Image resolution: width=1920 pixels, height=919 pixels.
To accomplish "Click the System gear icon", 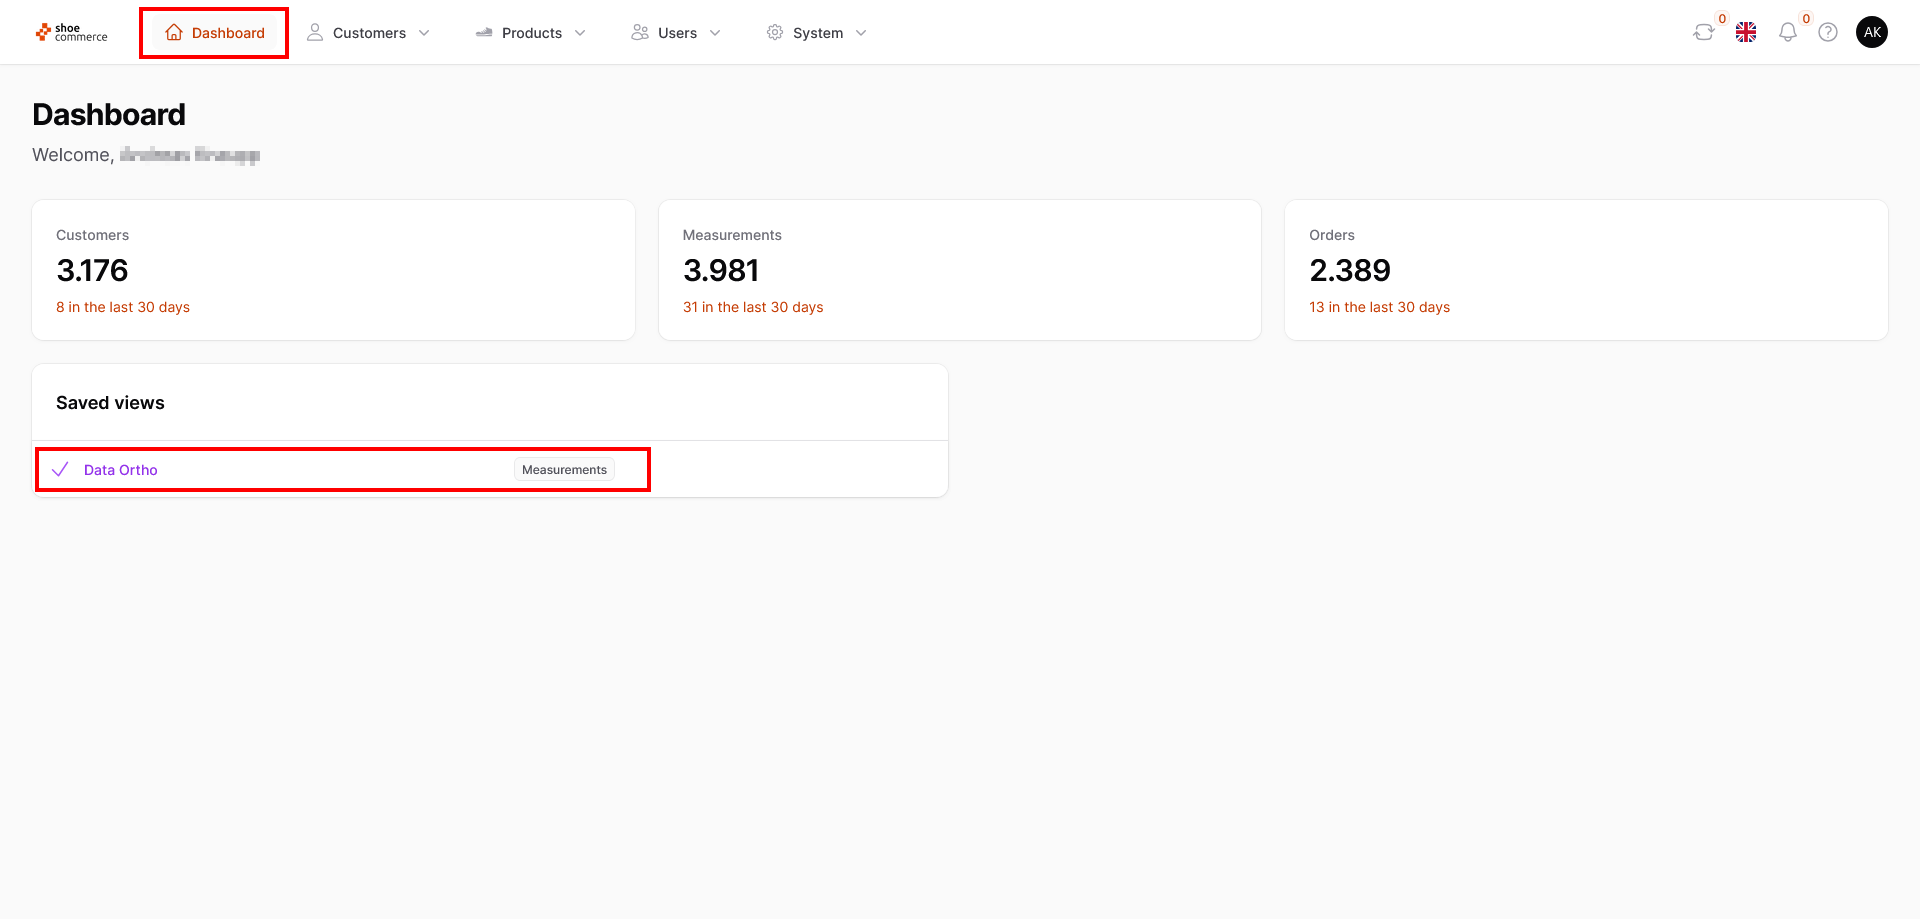I will 775,33.
